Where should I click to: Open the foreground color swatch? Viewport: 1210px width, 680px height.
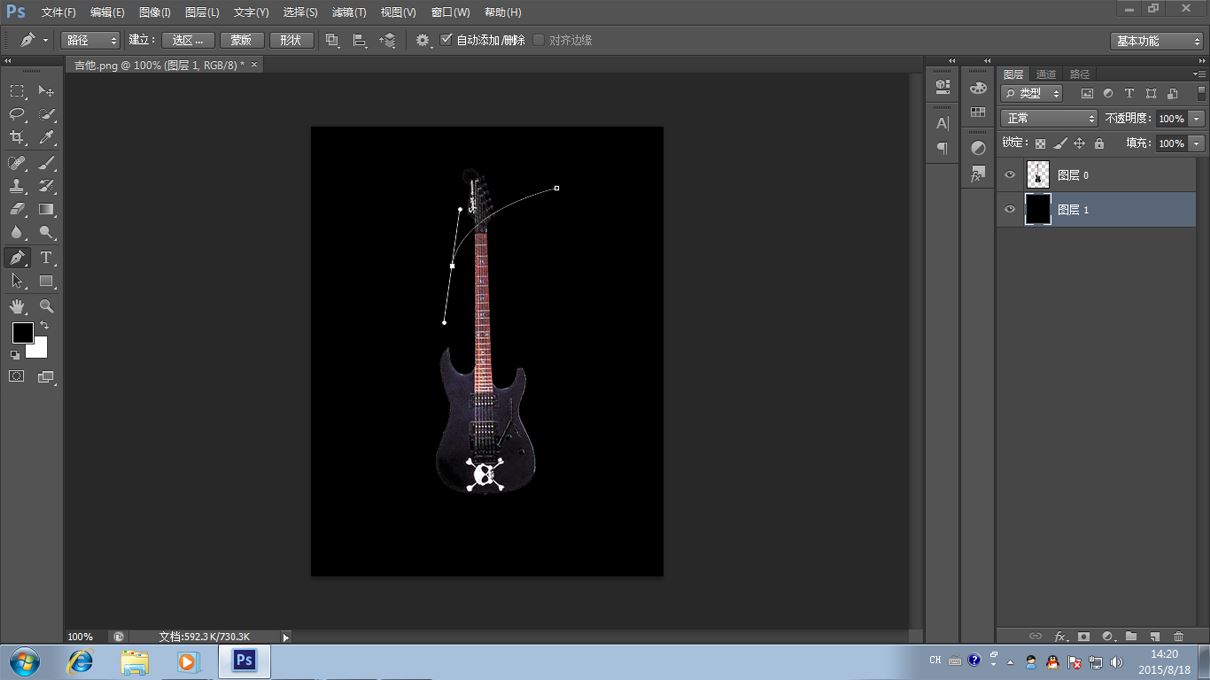point(22,333)
